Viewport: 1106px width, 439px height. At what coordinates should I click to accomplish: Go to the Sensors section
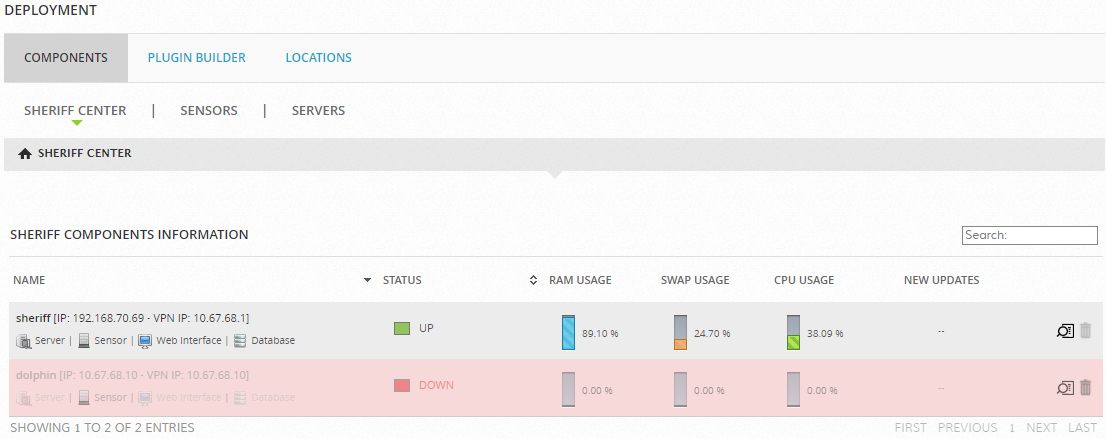coord(209,111)
